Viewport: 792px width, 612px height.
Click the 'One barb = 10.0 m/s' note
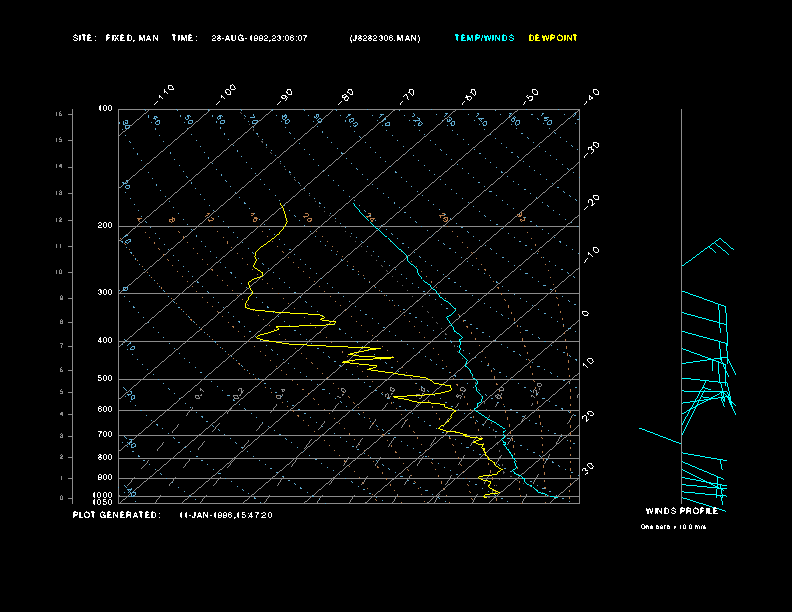coord(673,526)
